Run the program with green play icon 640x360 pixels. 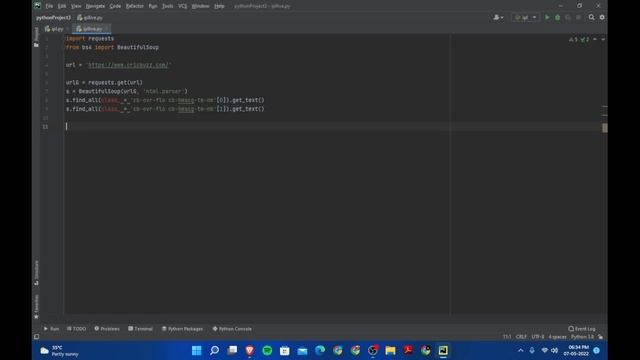(547, 18)
